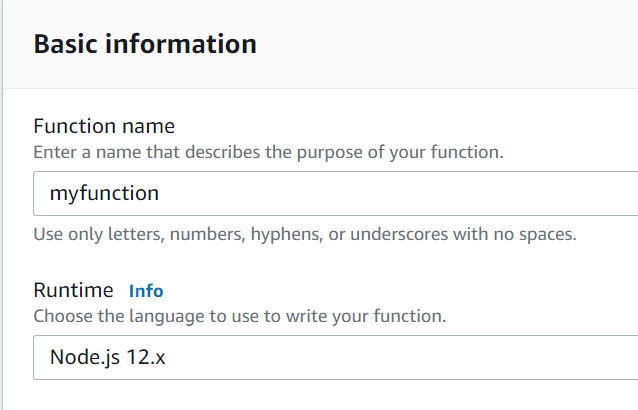This screenshot has height=410, width=638.
Task: Click into the Function name input field
Action: (x=335, y=194)
